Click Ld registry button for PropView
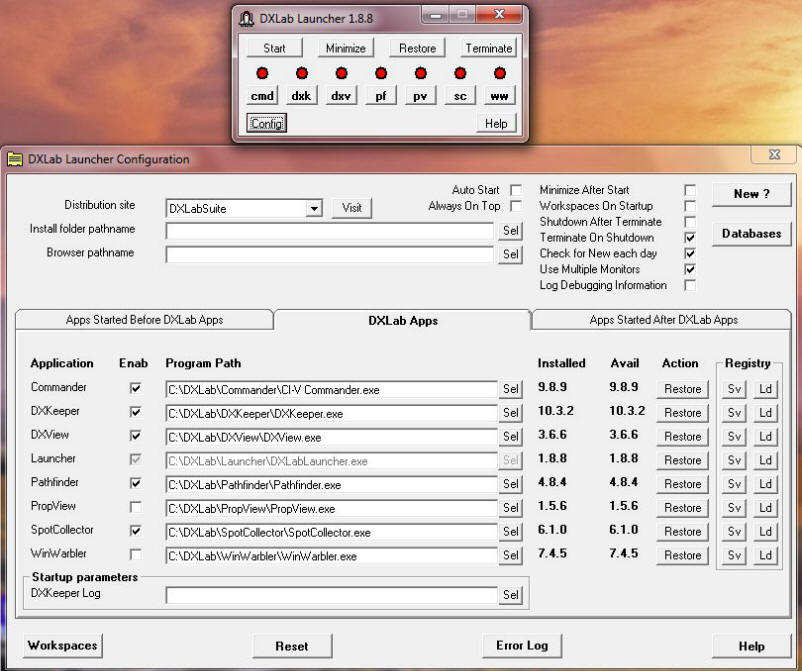Viewport: 802px width, 671px height. (x=766, y=508)
